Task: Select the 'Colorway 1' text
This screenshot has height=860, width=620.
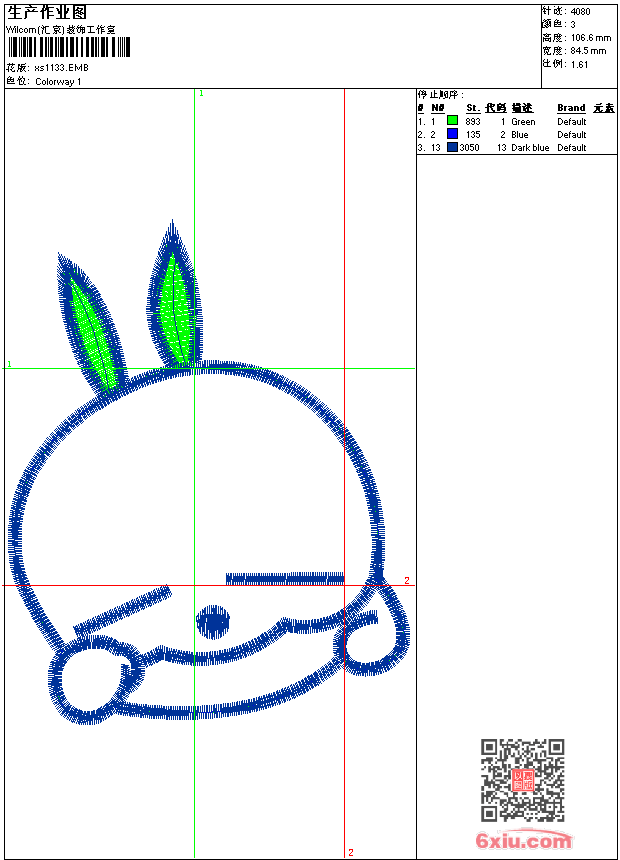Action: (58, 82)
